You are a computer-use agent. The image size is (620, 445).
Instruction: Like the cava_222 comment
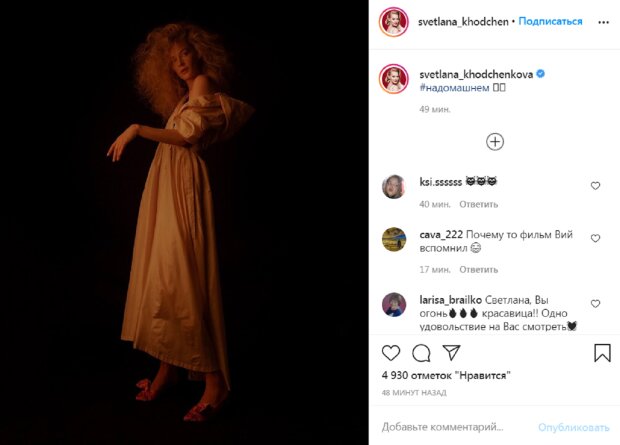tap(595, 238)
